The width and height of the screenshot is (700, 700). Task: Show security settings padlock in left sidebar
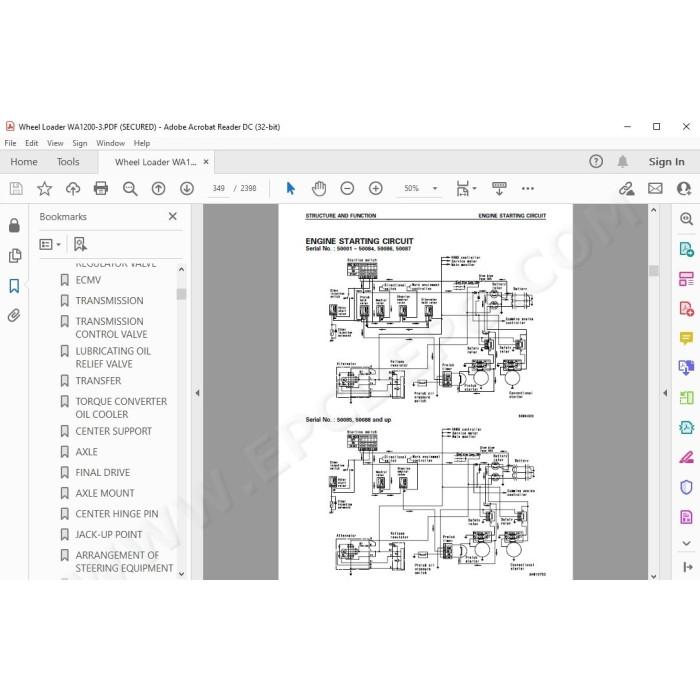click(14, 225)
